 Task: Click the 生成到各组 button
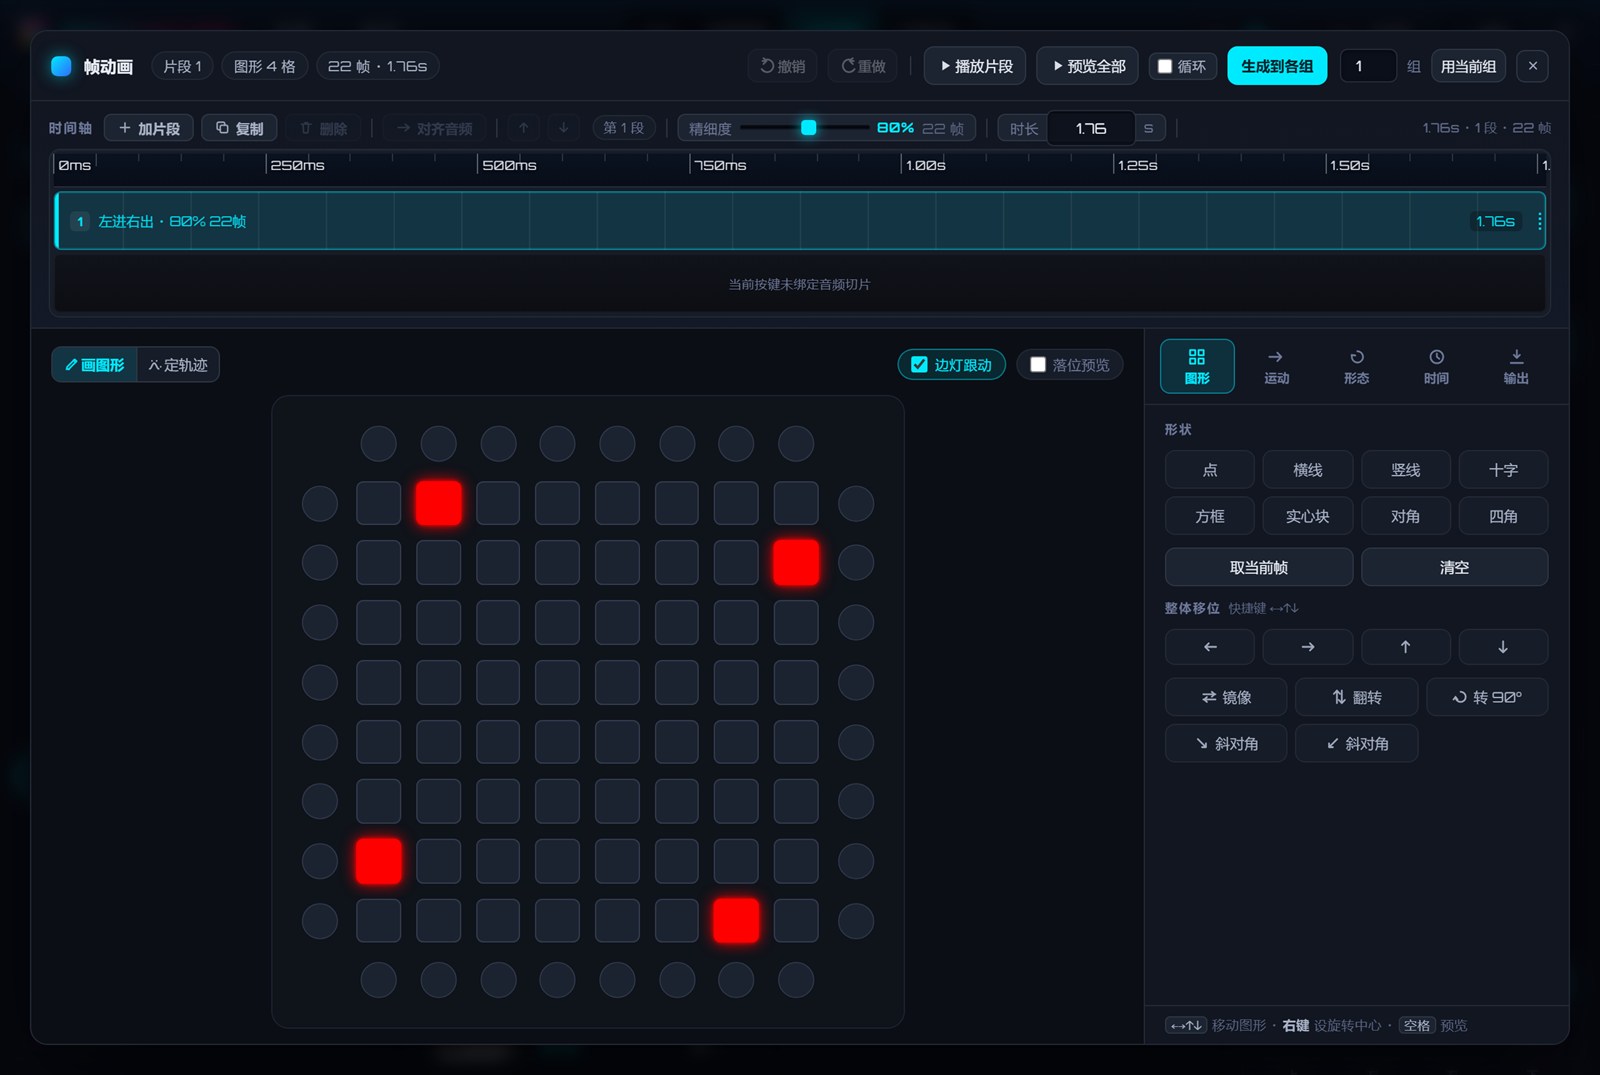pyautogui.click(x=1277, y=66)
